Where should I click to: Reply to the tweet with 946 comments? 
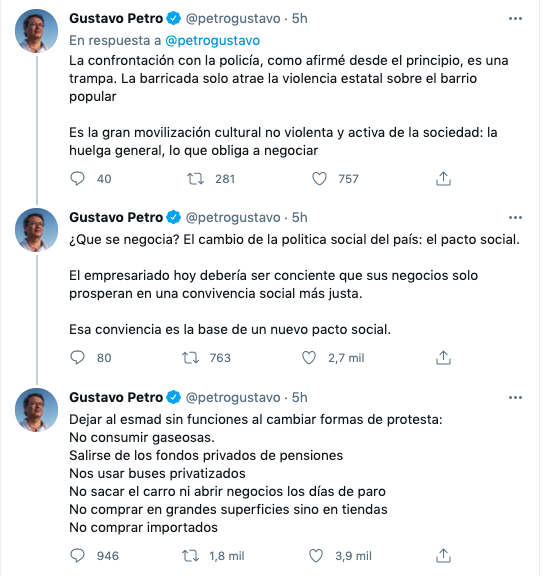tap(77, 556)
